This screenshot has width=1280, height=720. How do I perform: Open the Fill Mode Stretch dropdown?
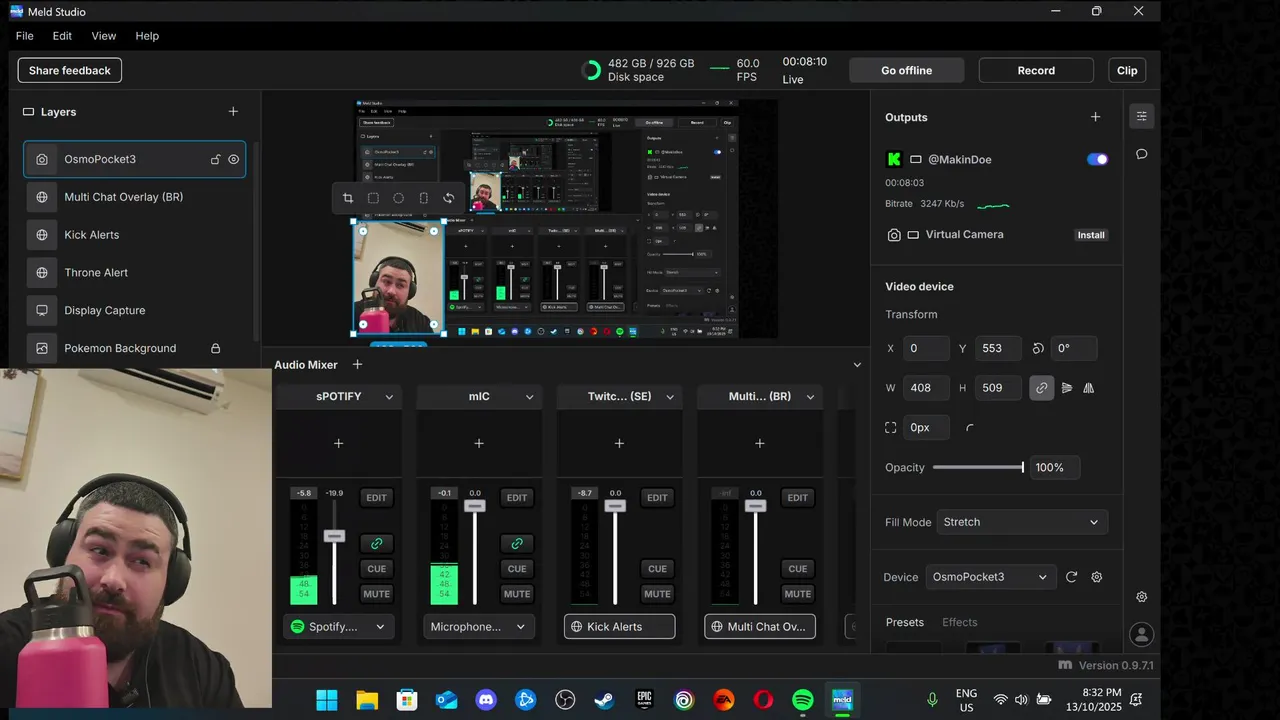(x=1022, y=522)
